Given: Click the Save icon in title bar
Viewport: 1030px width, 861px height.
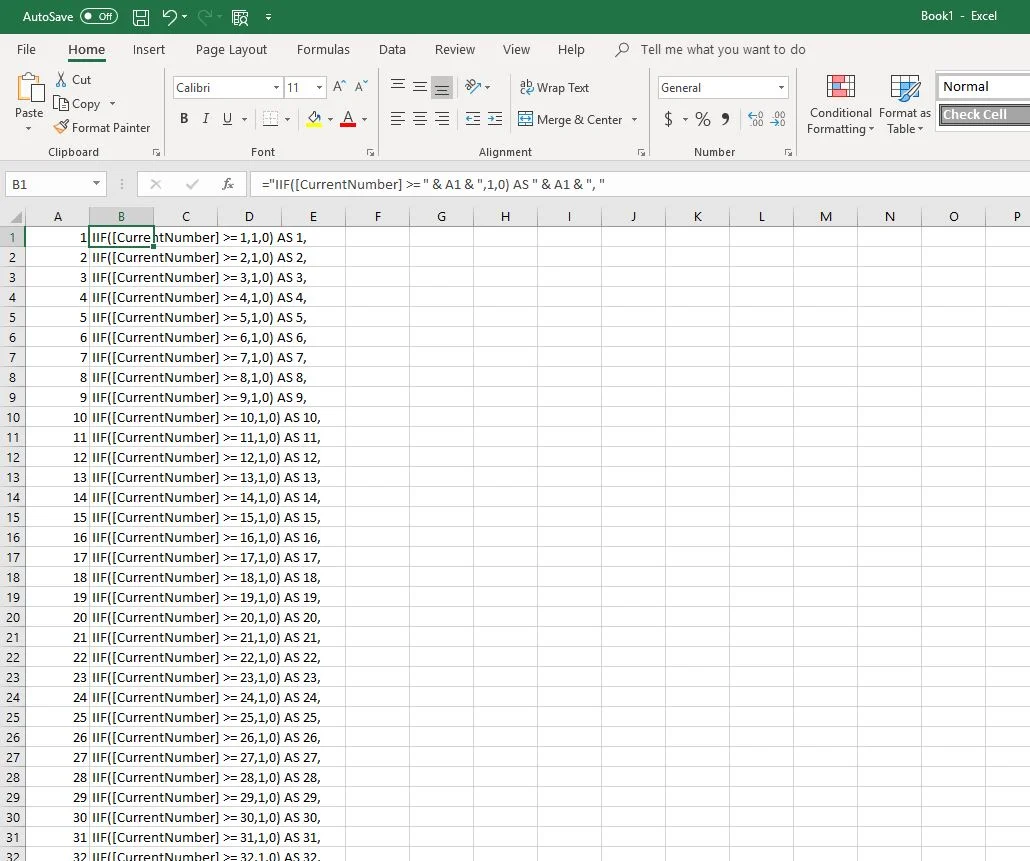Looking at the screenshot, I should point(141,17).
